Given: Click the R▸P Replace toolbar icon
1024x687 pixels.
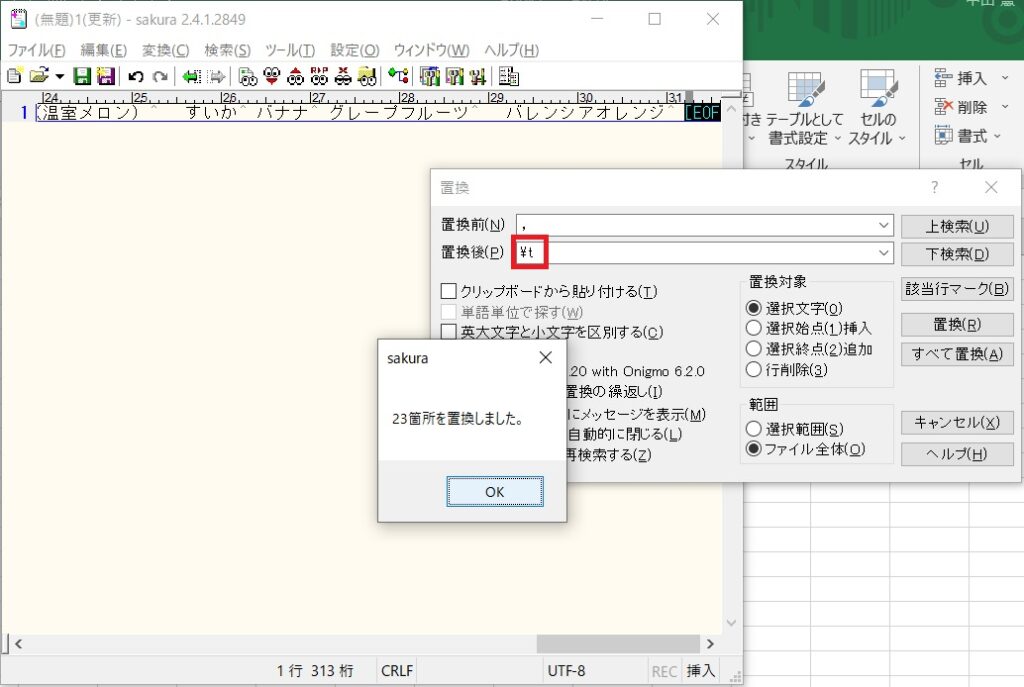Looking at the screenshot, I should coord(319,76).
